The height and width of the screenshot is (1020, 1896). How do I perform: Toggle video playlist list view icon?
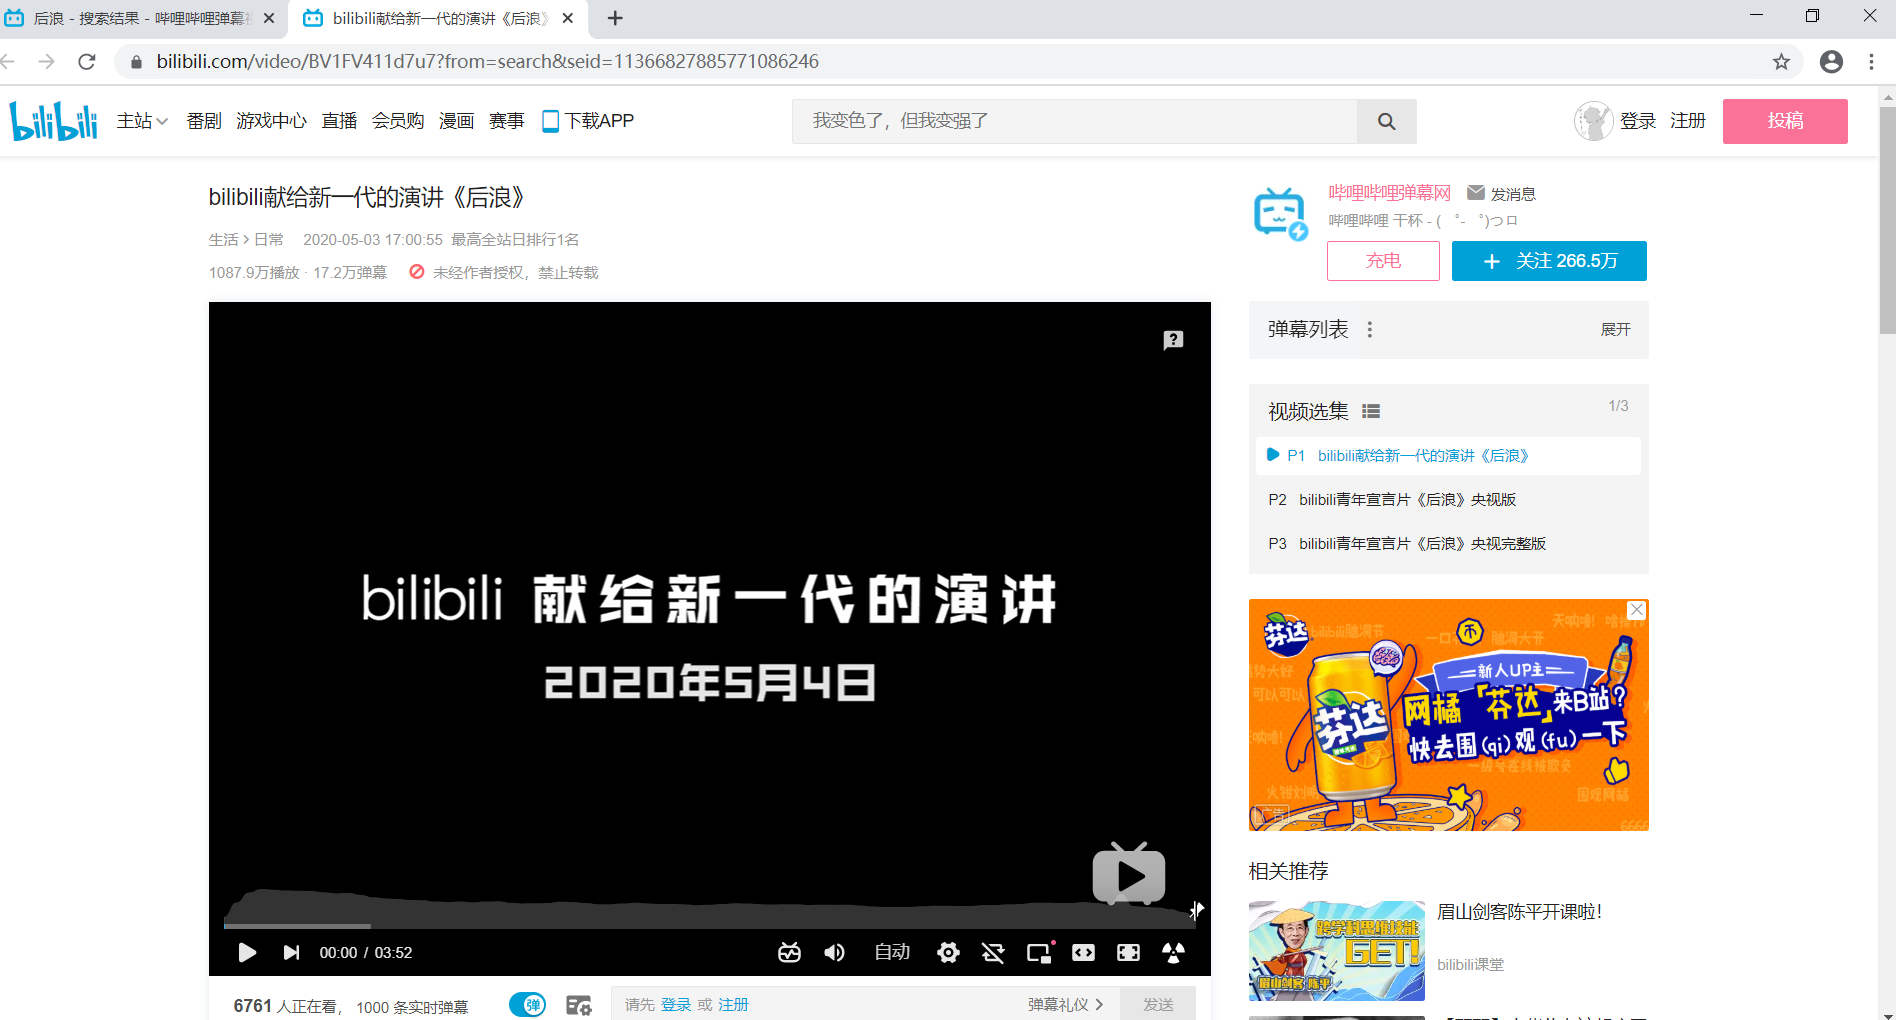tap(1371, 411)
